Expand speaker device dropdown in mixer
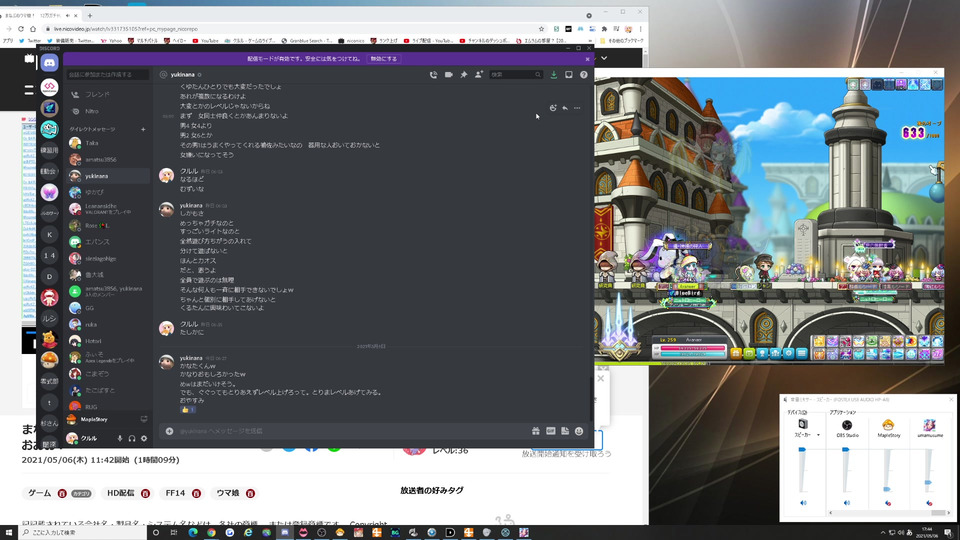The height and width of the screenshot is (540, 960). click(x=818, y=435)
